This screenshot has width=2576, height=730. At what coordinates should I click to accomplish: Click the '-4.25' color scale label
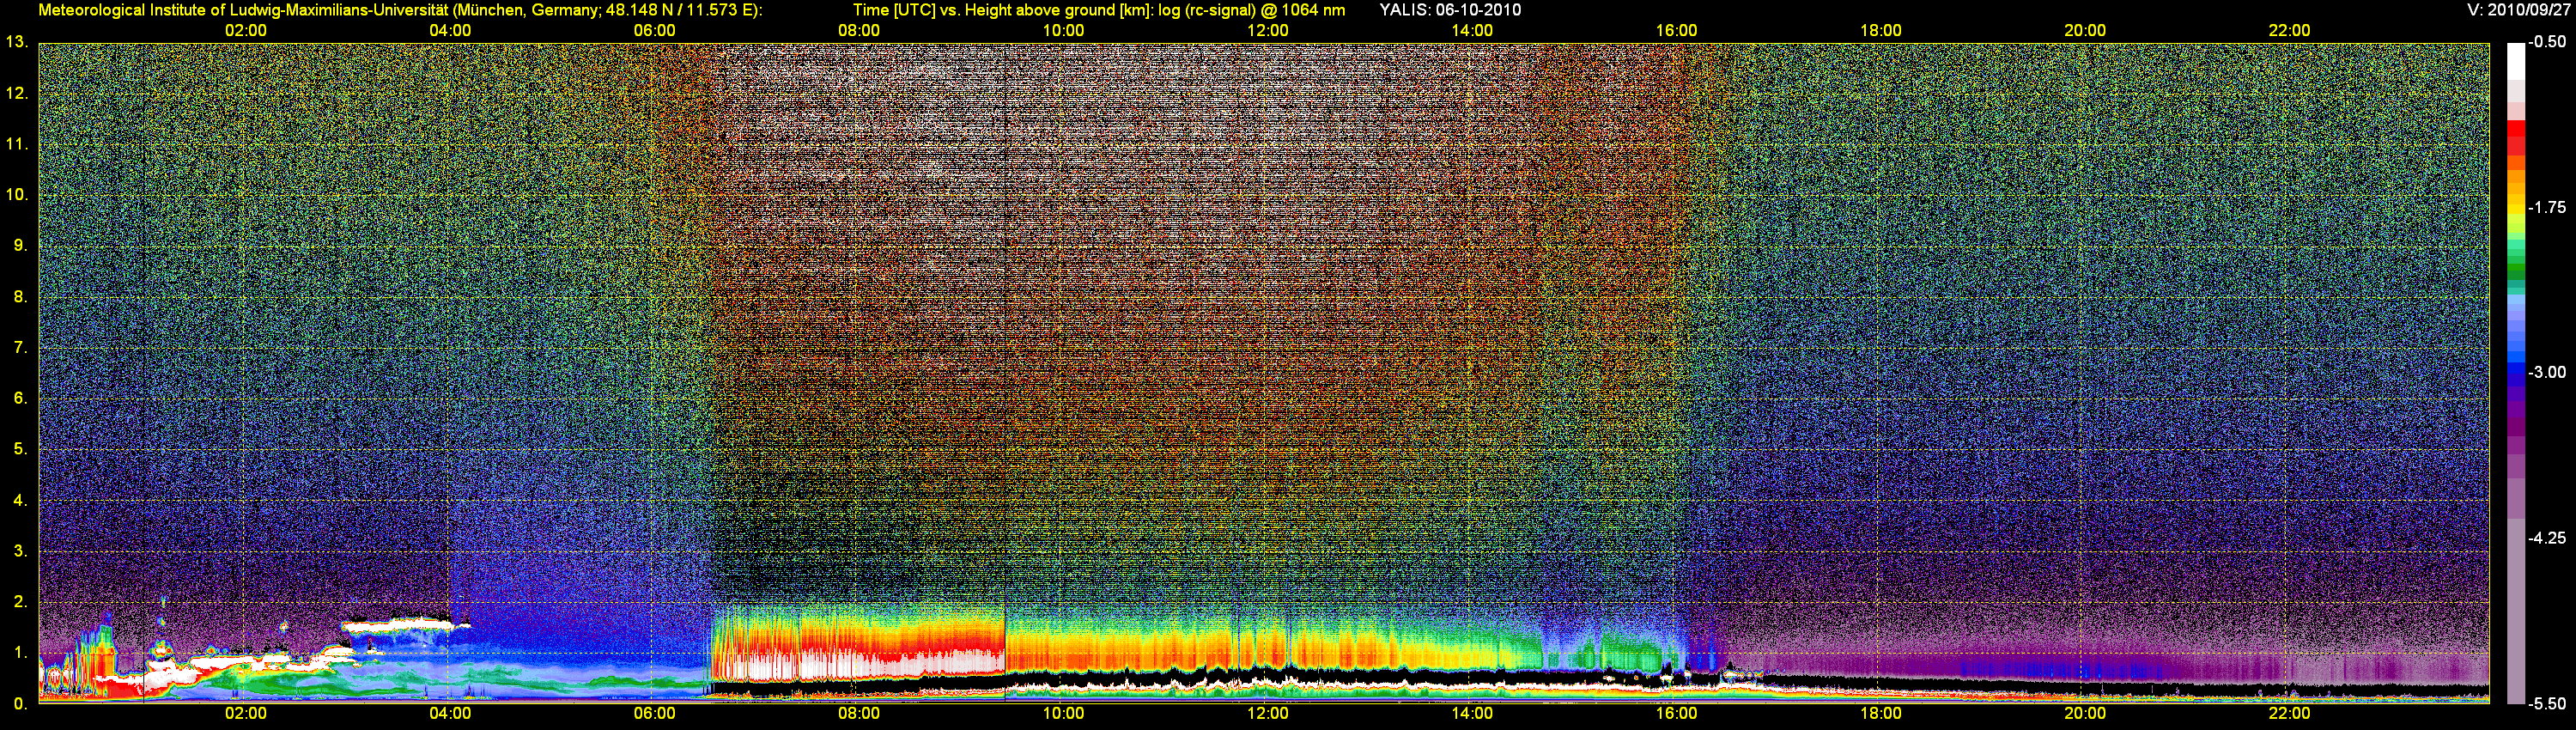(x=2547, y=538)
